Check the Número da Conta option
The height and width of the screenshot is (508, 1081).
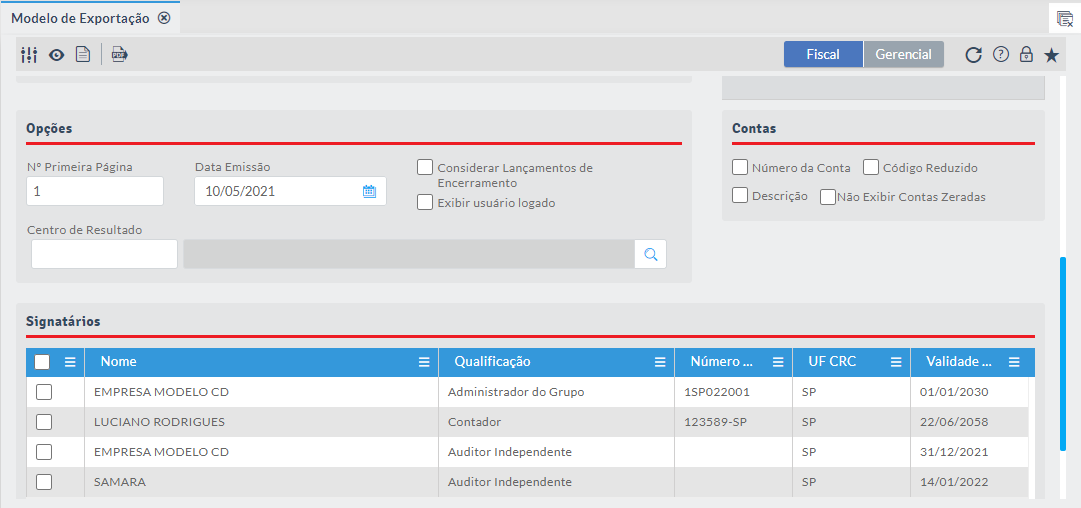tap(740, 167)
